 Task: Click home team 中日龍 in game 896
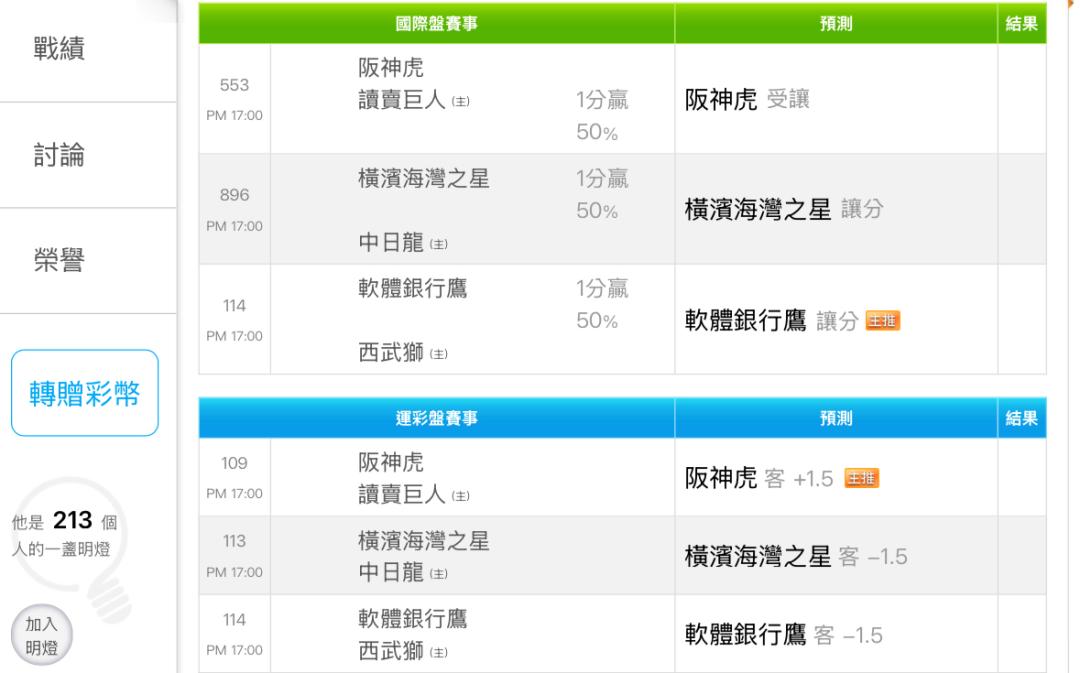tap(391, 242)
